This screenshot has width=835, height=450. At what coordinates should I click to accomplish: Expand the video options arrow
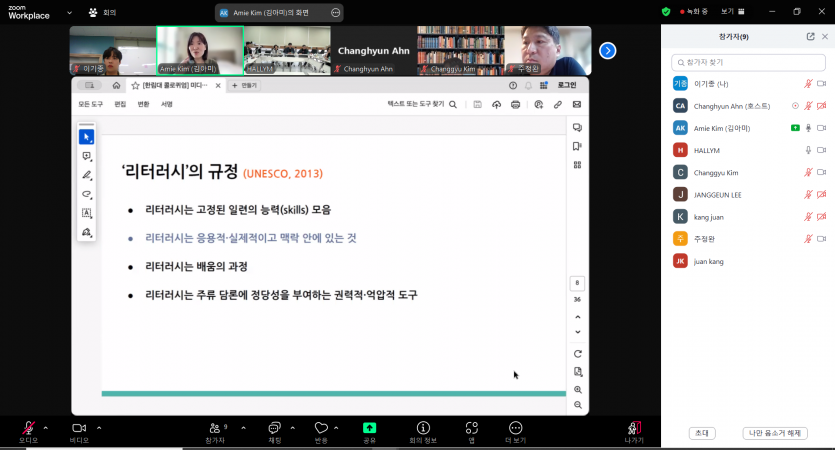point(98,428)
